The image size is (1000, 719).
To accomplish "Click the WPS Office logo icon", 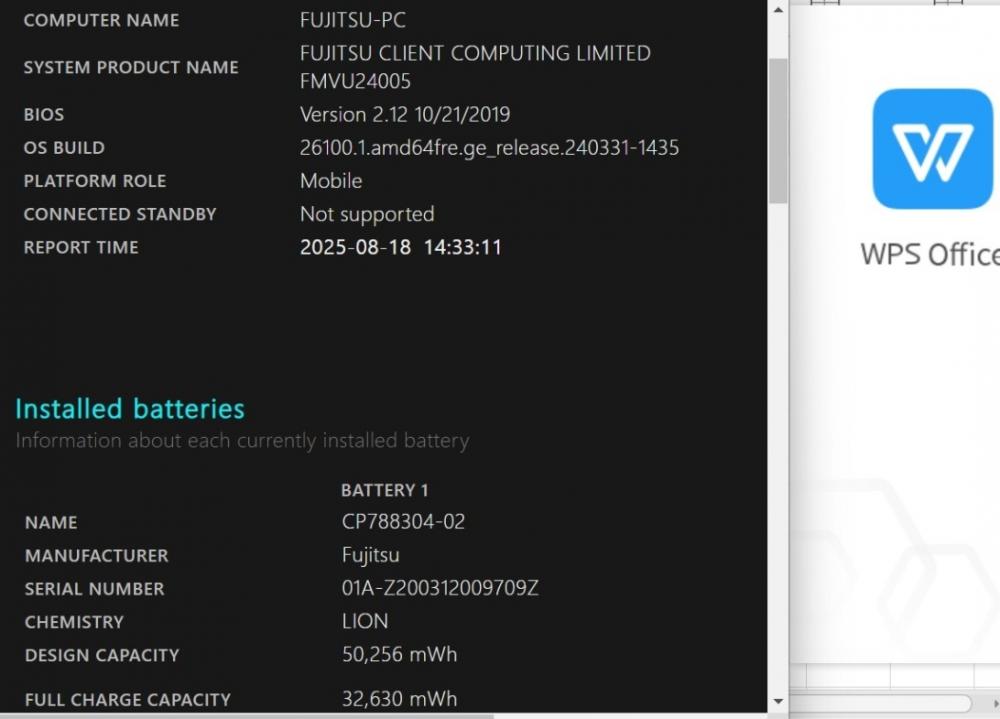I will click(932, 149).
